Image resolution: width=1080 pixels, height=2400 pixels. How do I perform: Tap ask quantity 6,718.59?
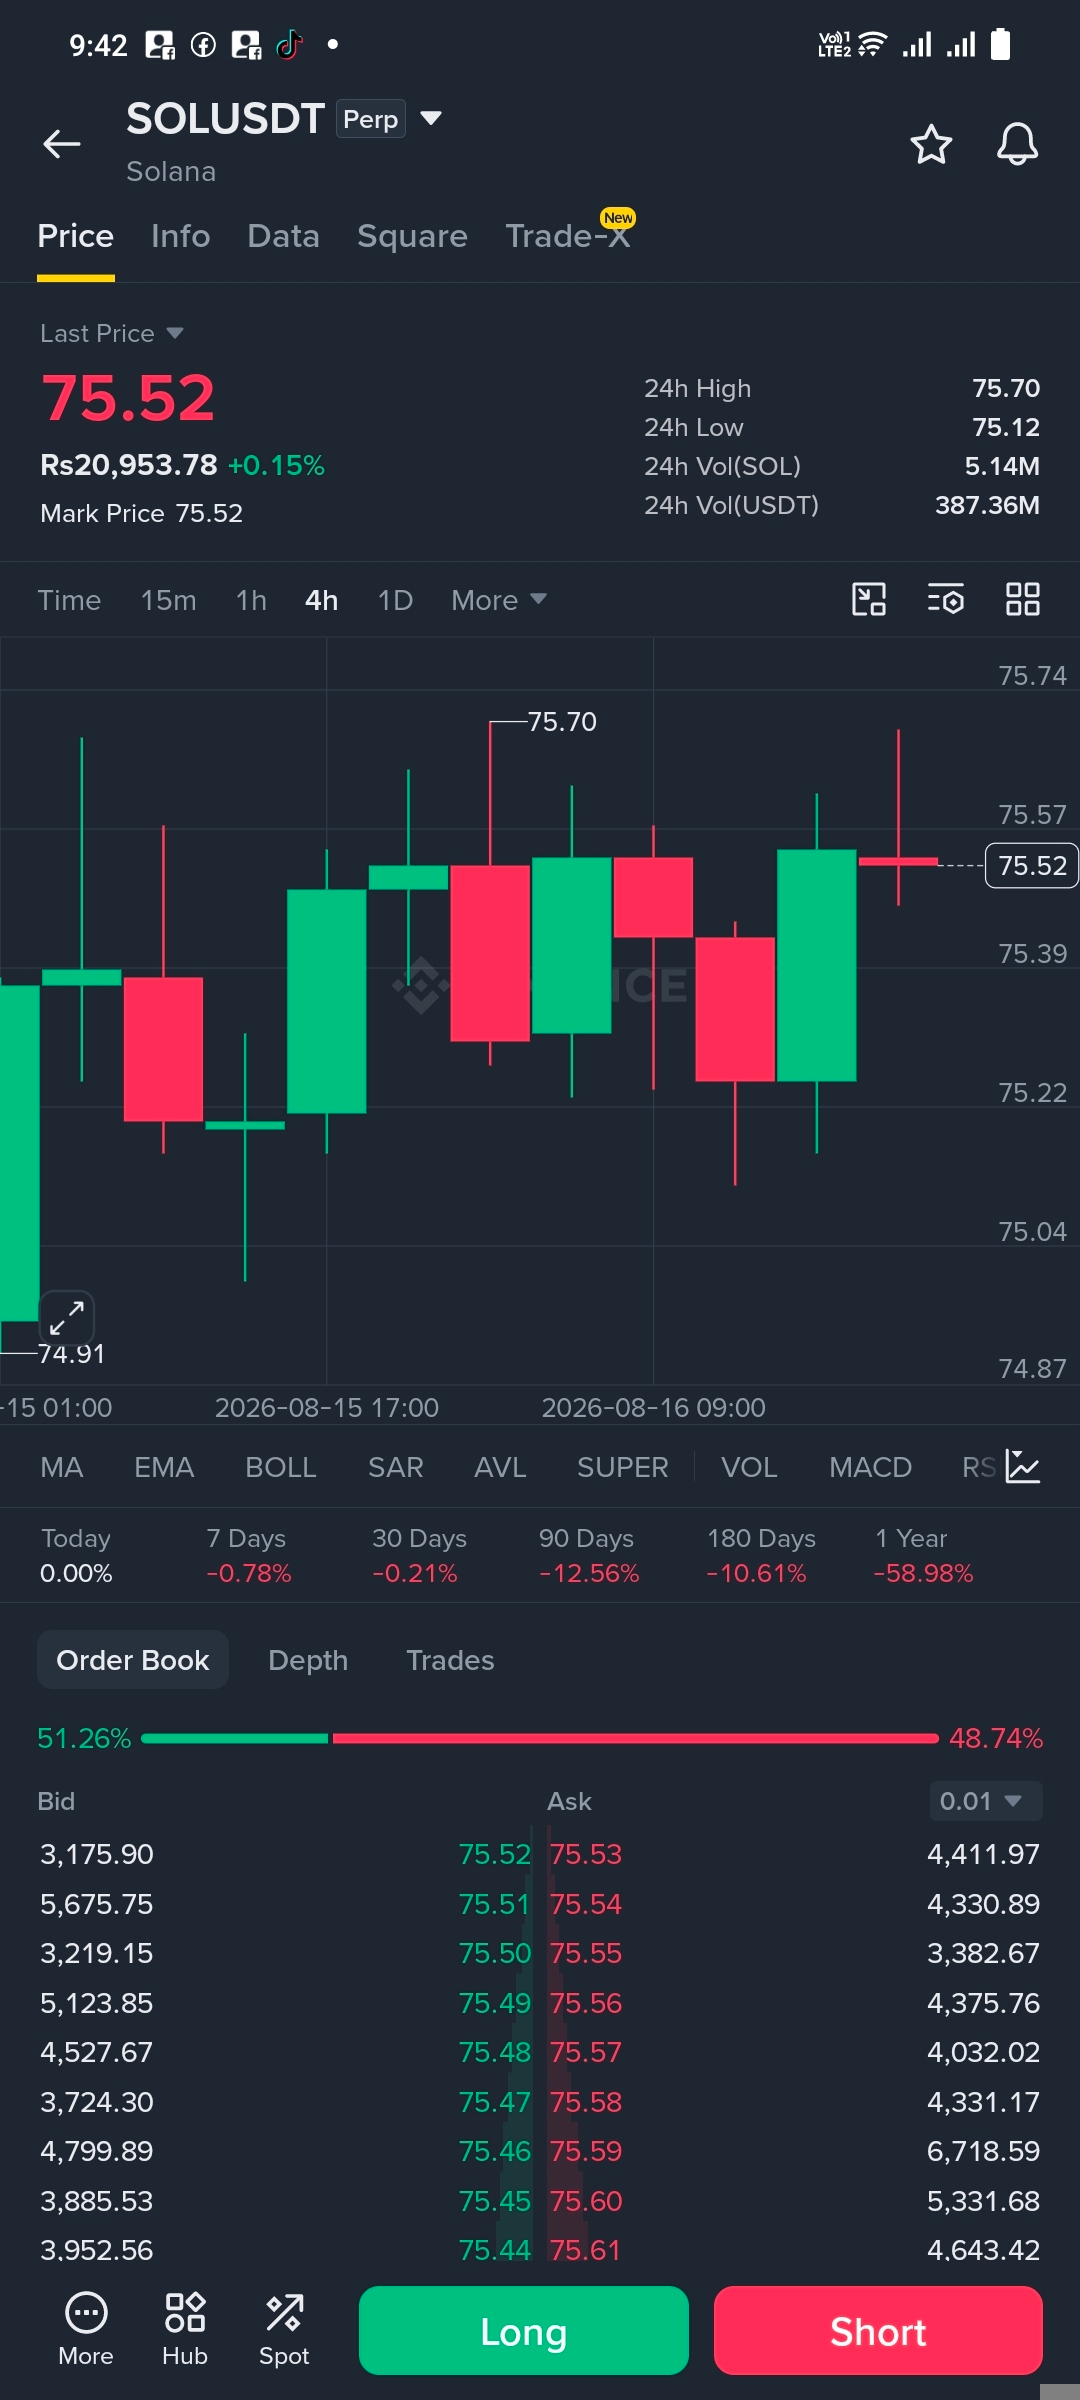983,2151
